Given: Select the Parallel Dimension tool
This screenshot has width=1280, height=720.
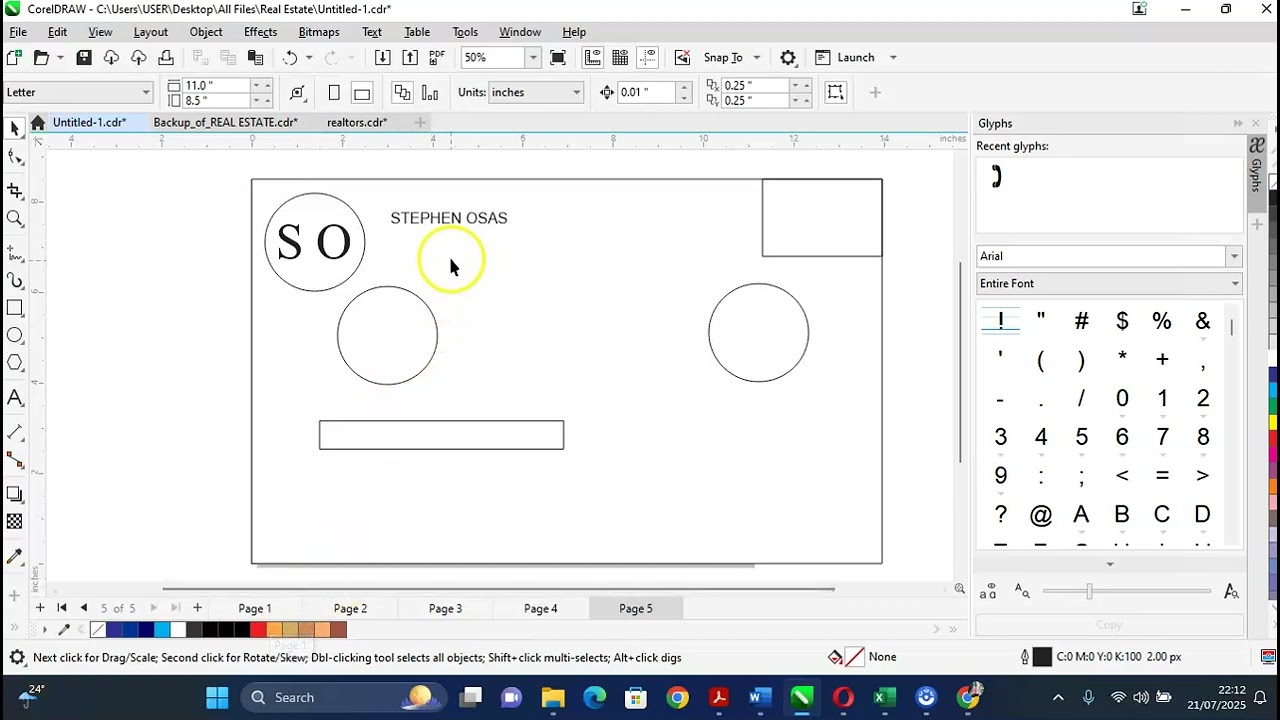Looking at the screenshot, I should click(x=15, y=432).
